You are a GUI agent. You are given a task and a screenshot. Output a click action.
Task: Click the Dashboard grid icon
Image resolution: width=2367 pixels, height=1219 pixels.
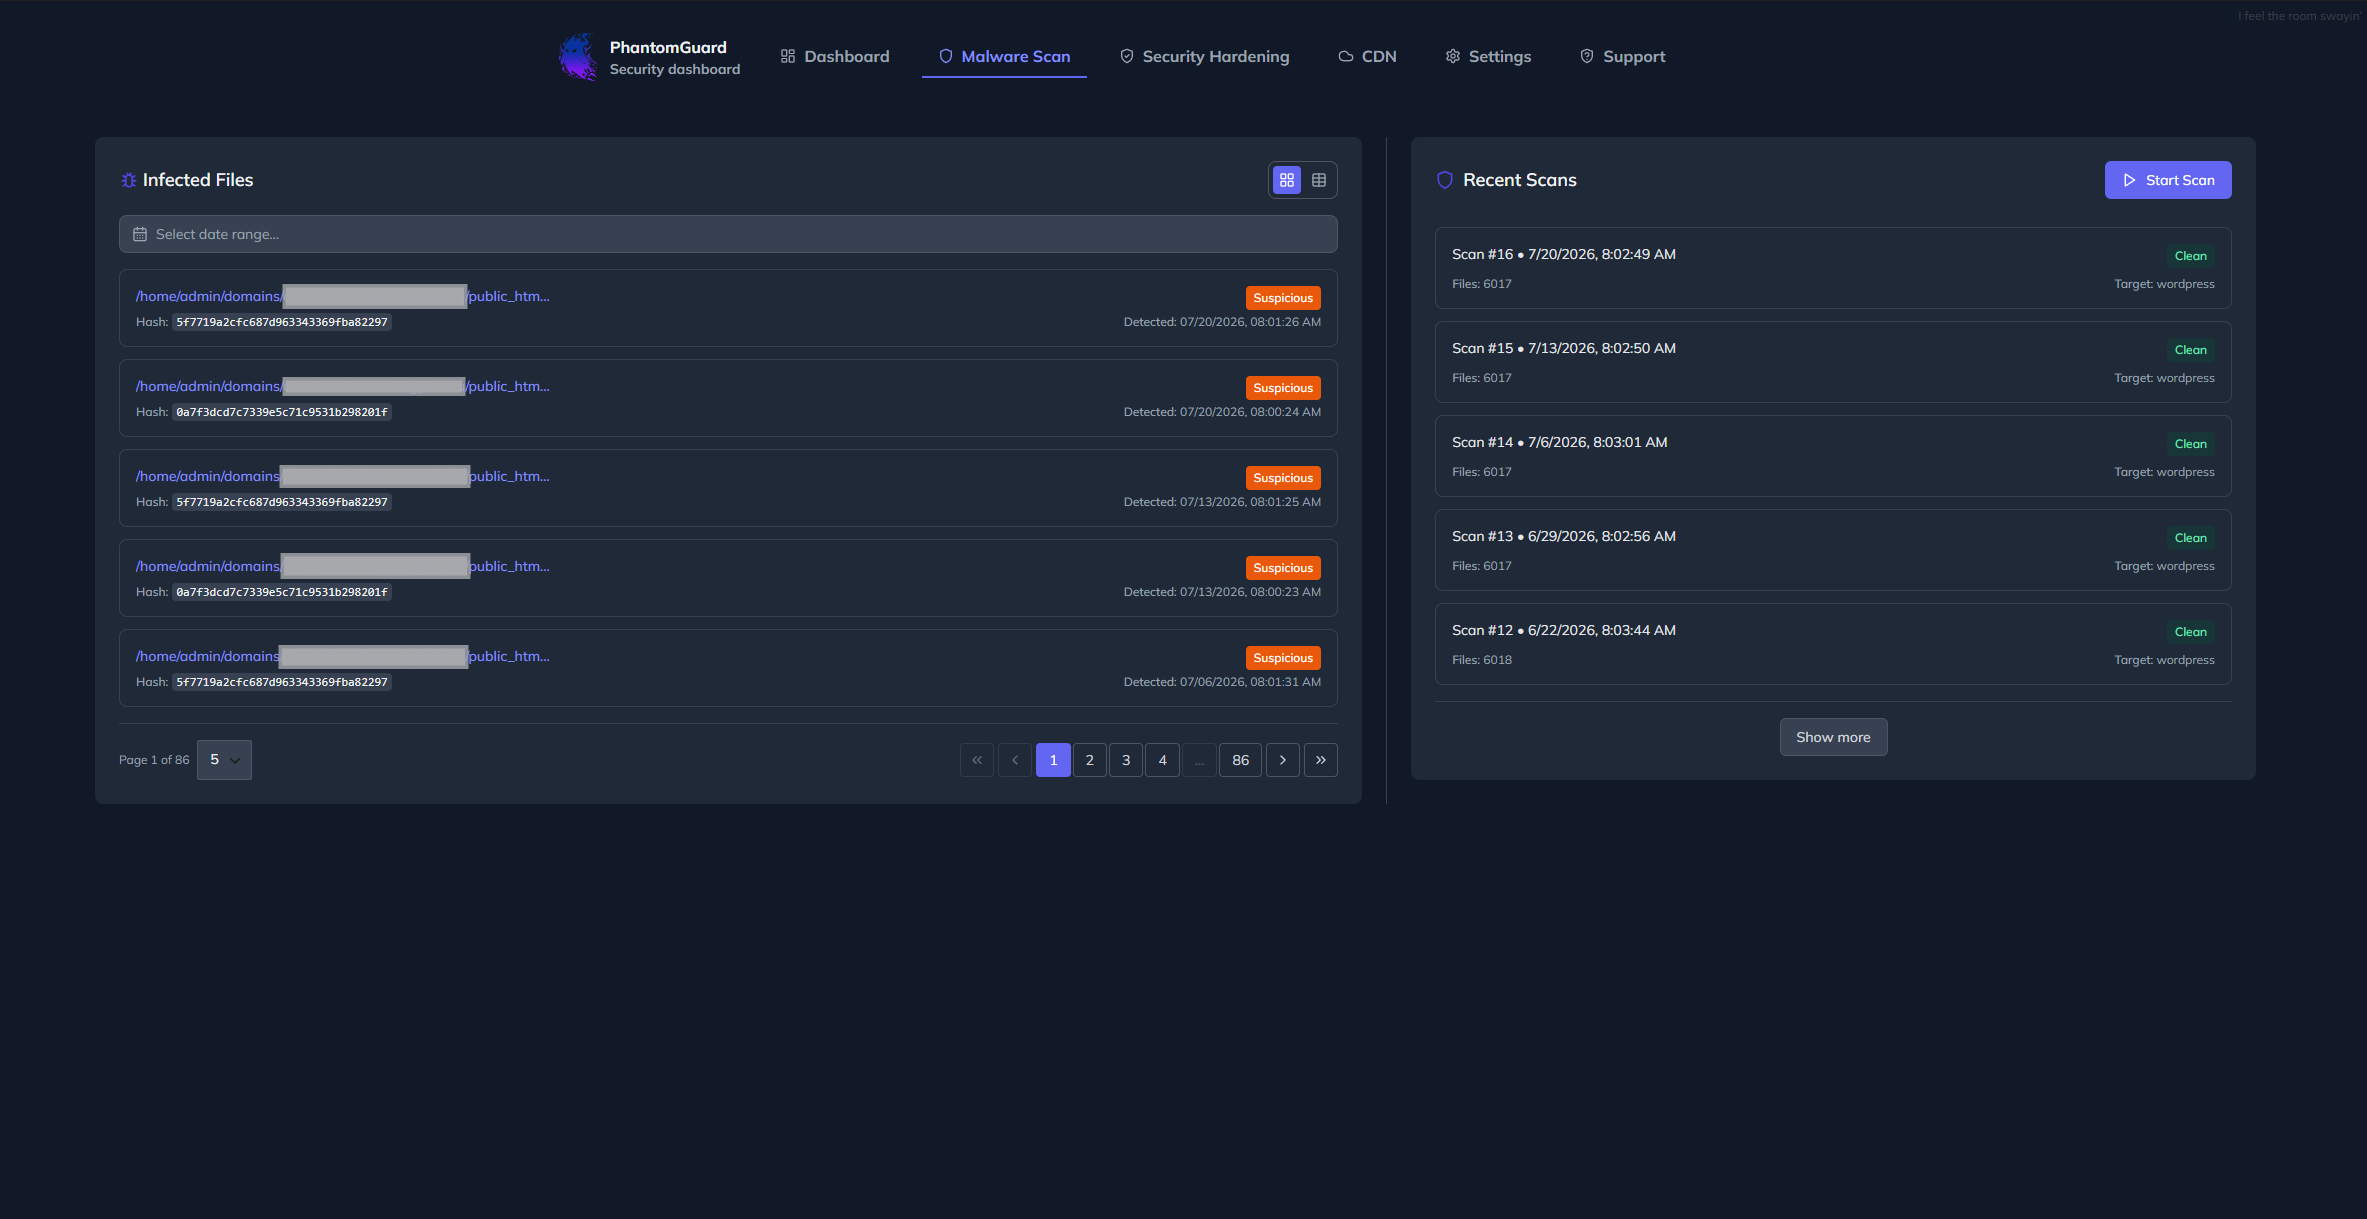788,57
